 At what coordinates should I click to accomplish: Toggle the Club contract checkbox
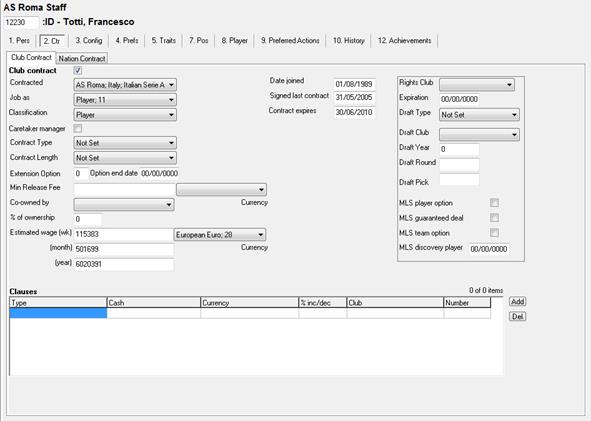tap(78, 70)
